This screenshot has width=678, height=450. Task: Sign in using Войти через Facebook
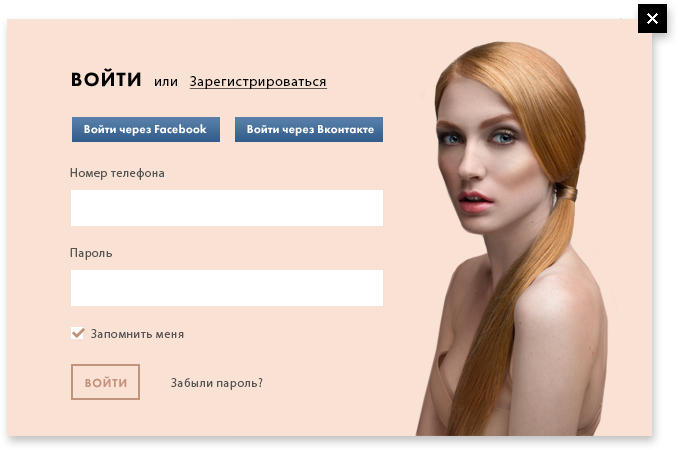click(x=146, y=129)
